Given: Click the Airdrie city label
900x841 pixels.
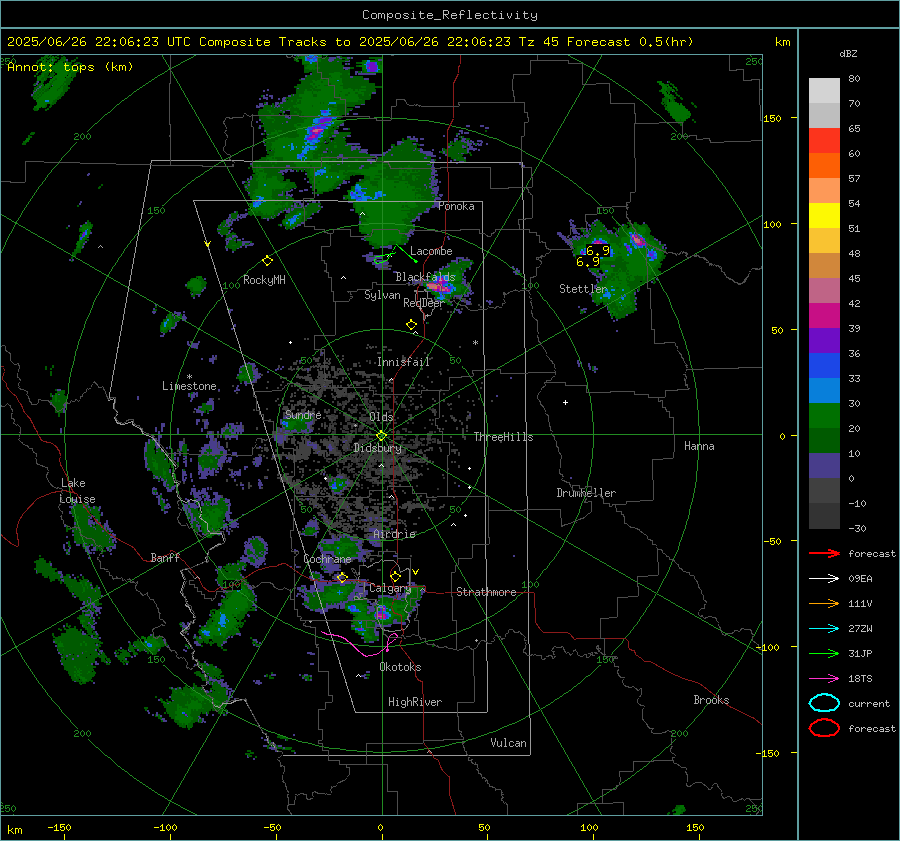Looking at the screenshot, I should point(394,534).
